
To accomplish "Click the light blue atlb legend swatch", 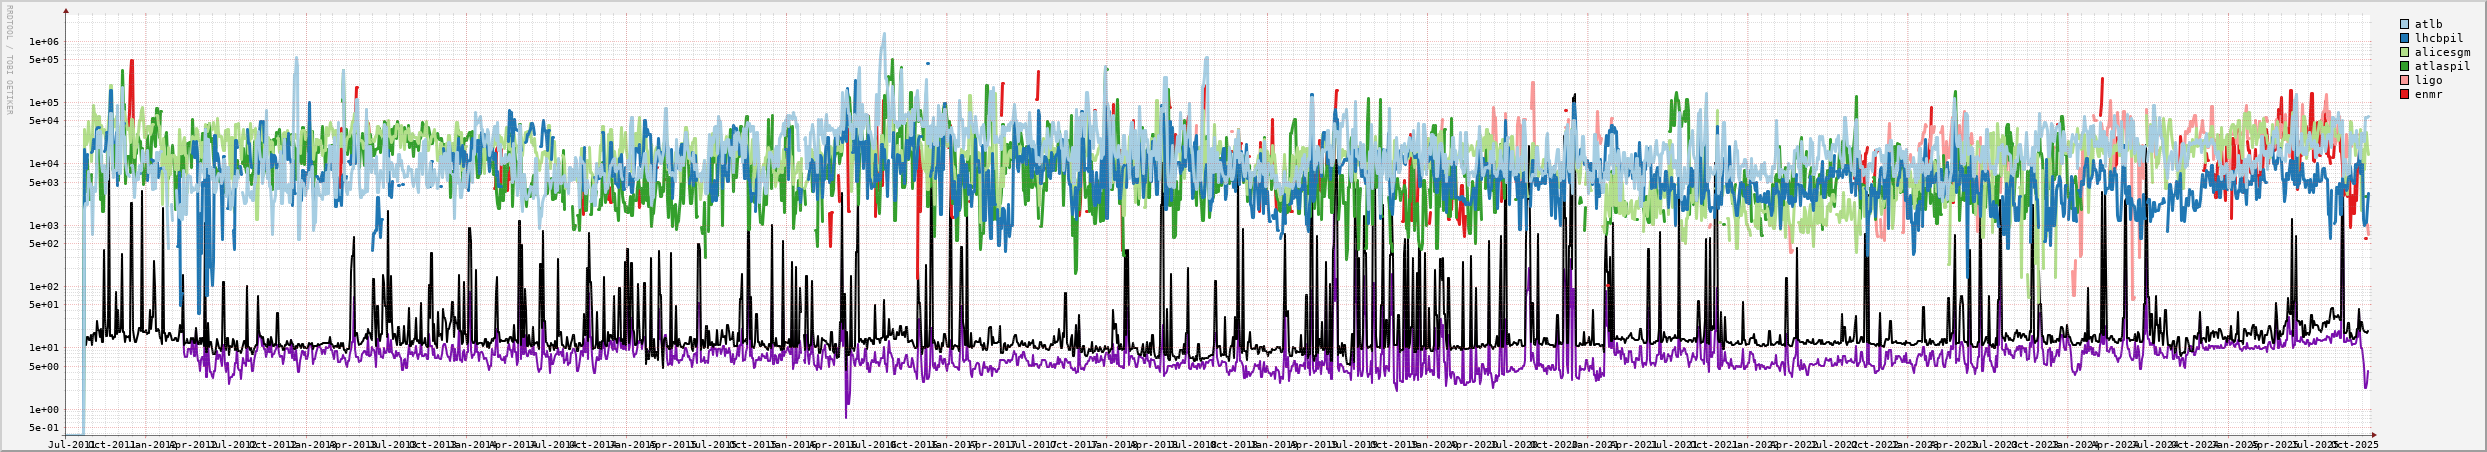I will pos(2404,24).
